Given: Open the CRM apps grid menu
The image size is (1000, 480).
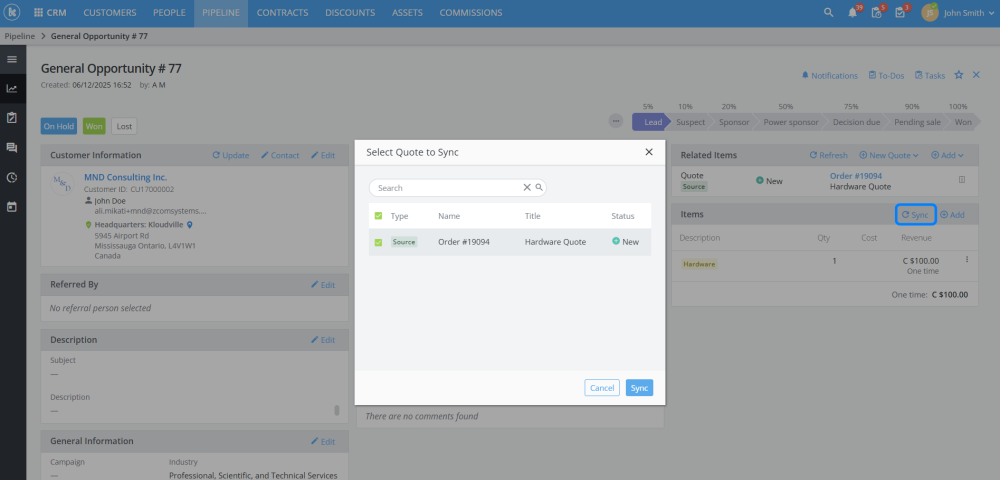Looking at the screenshot, I should (x=38, y=13).
